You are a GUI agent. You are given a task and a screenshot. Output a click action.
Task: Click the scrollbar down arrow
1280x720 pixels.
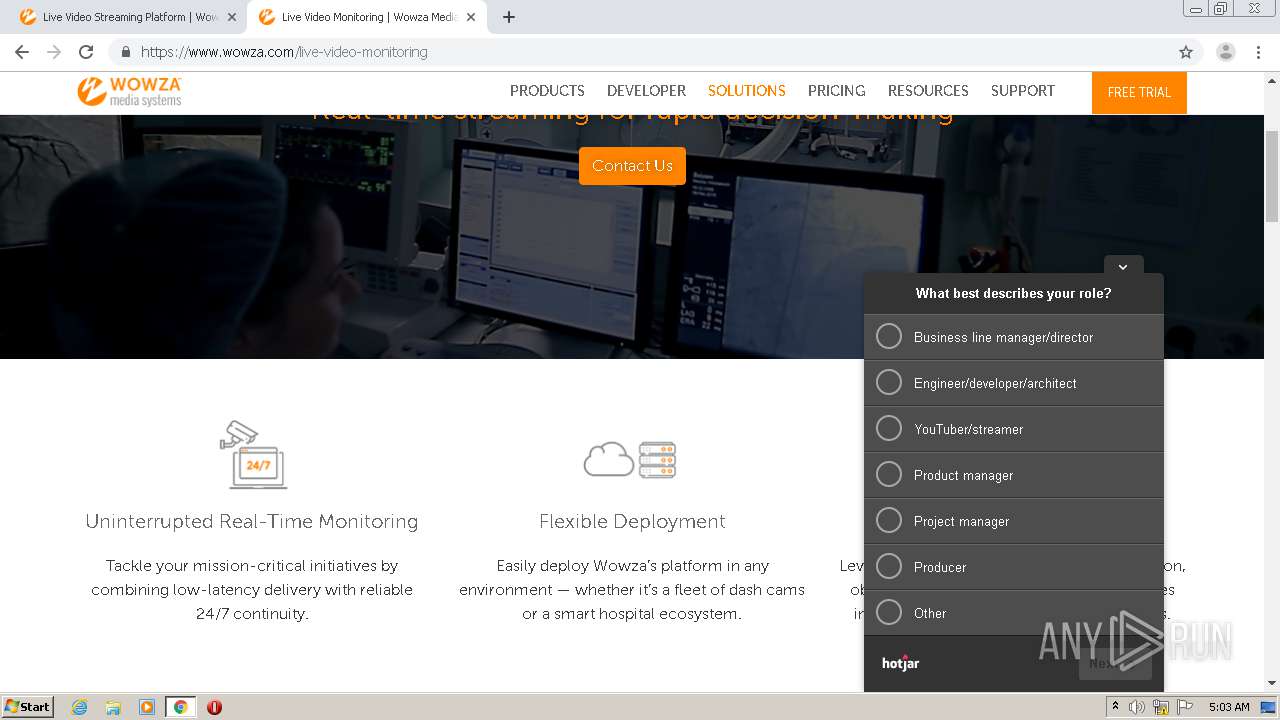[x=1272, y=683]
